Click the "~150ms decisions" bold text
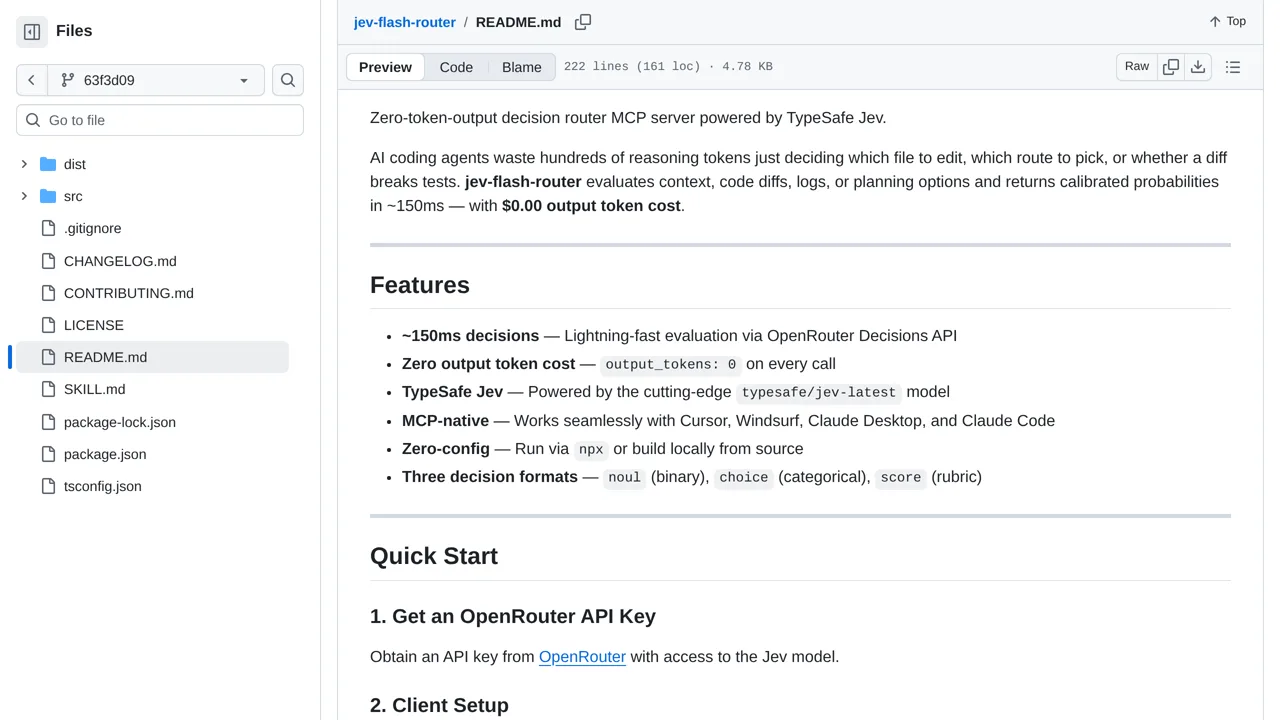 tap(470, 336)
